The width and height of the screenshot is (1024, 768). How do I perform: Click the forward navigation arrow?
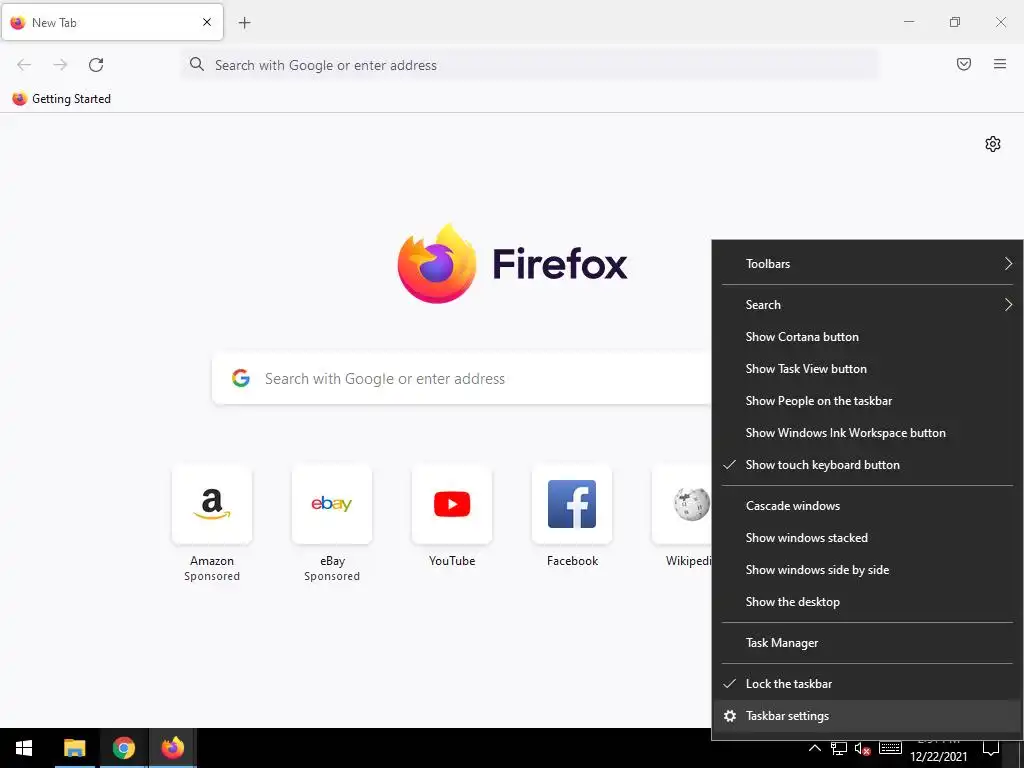point(60,65)
